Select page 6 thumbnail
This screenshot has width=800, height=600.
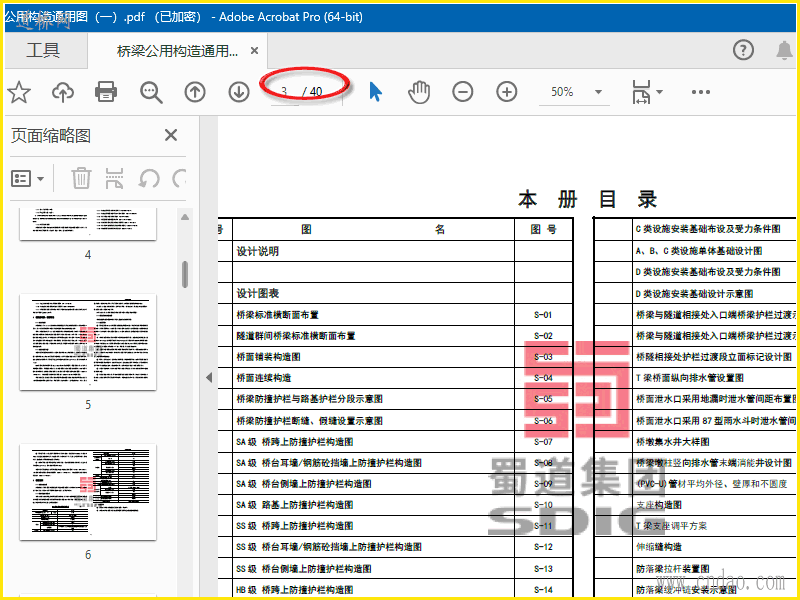pos(88,492)
